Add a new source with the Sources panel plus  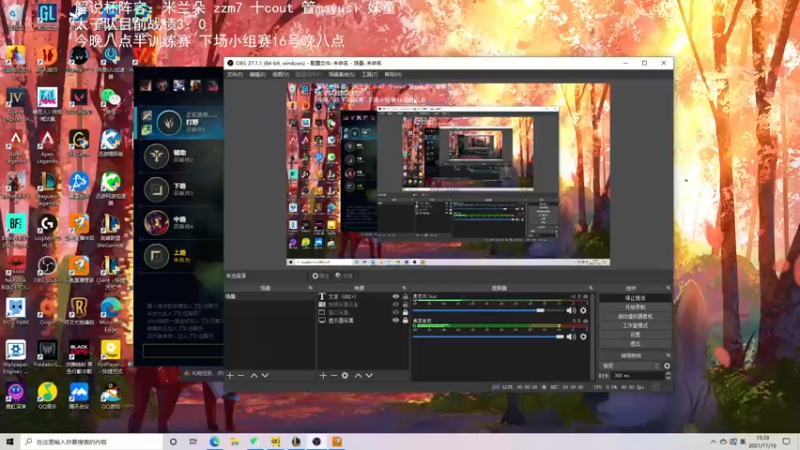pos(323,376)
